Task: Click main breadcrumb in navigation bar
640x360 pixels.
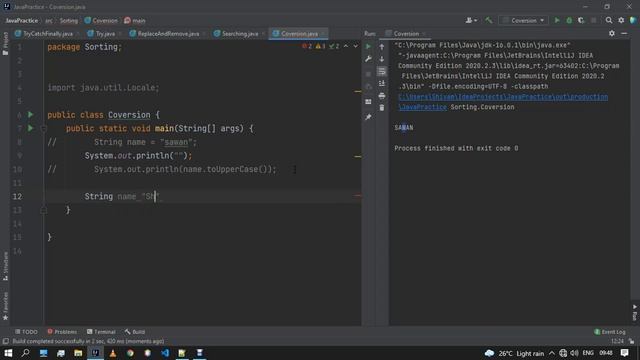Action: 135,20
